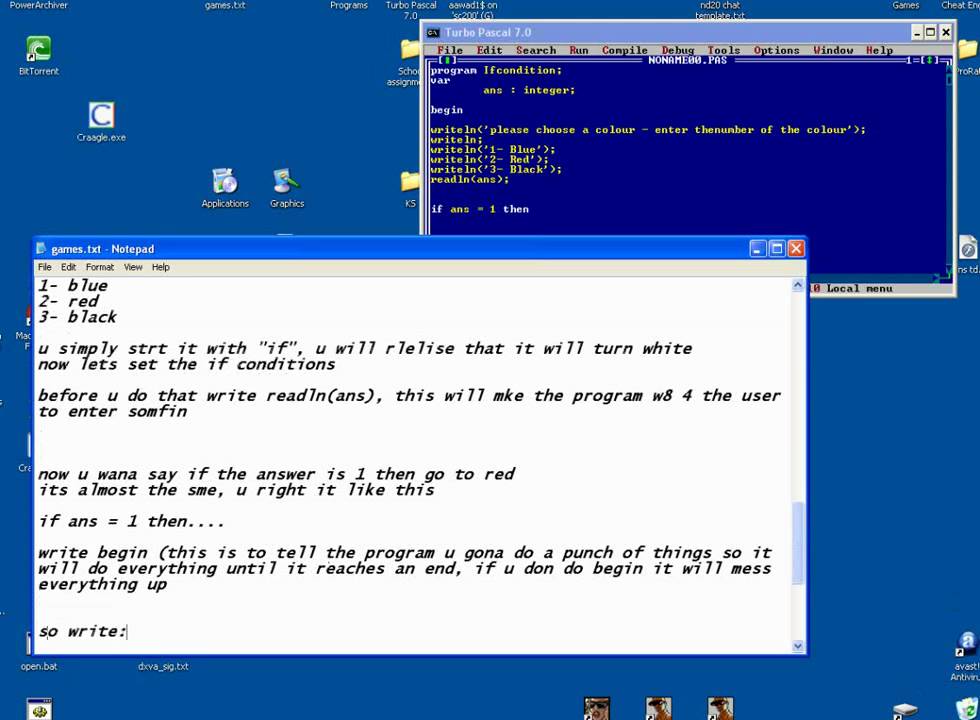Open the KS desktop folder
This screenshot has height=720, width=980.
tap(410, 189)
